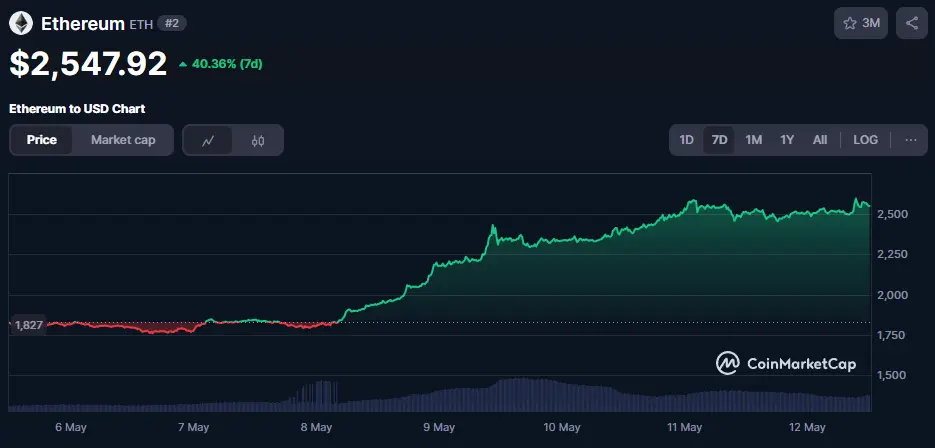Click the #2 rank badge
Image resolution: width=935 pixels, height=448 pixels.
(172, 23)
